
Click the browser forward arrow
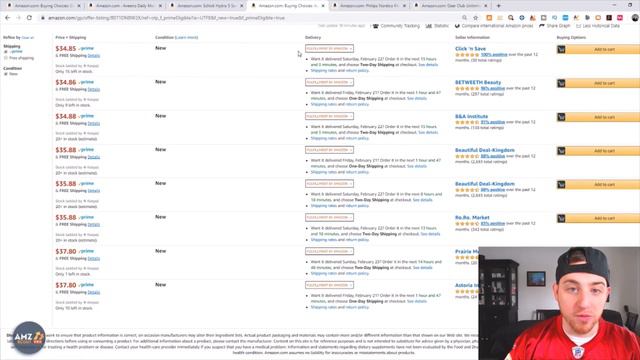click(18, 18)
